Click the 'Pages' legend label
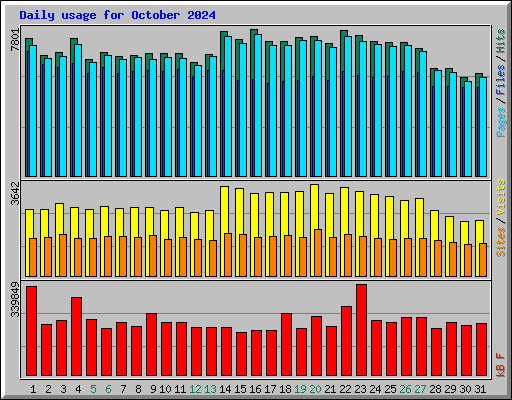512x400 pixels. click(501, 122)
